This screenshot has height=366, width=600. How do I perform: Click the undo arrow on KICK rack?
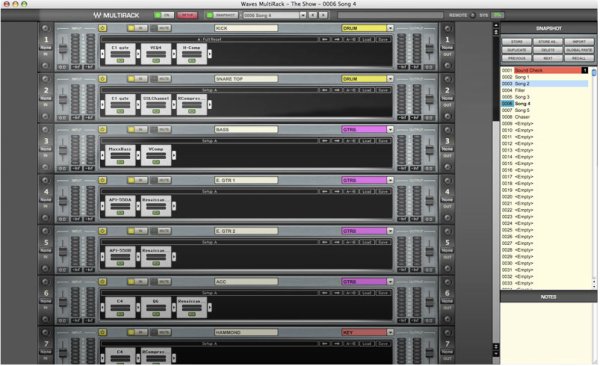pyautogui.click(x=324, y=39)
